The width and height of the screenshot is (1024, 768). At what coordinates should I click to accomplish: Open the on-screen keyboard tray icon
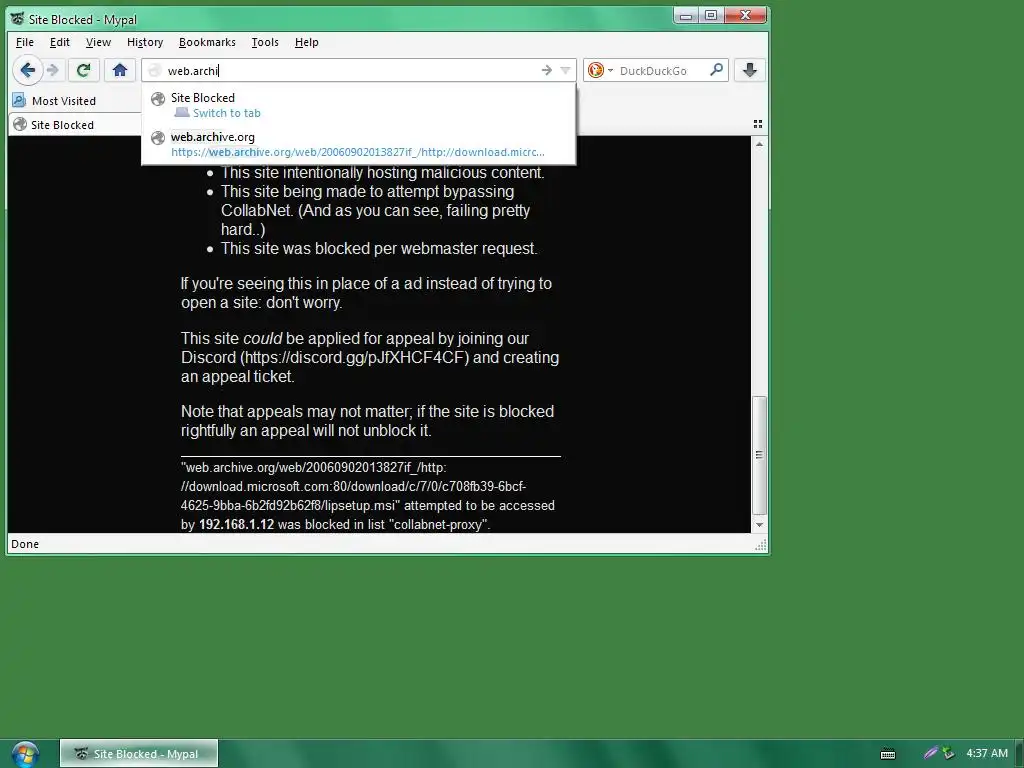[888, 754]
